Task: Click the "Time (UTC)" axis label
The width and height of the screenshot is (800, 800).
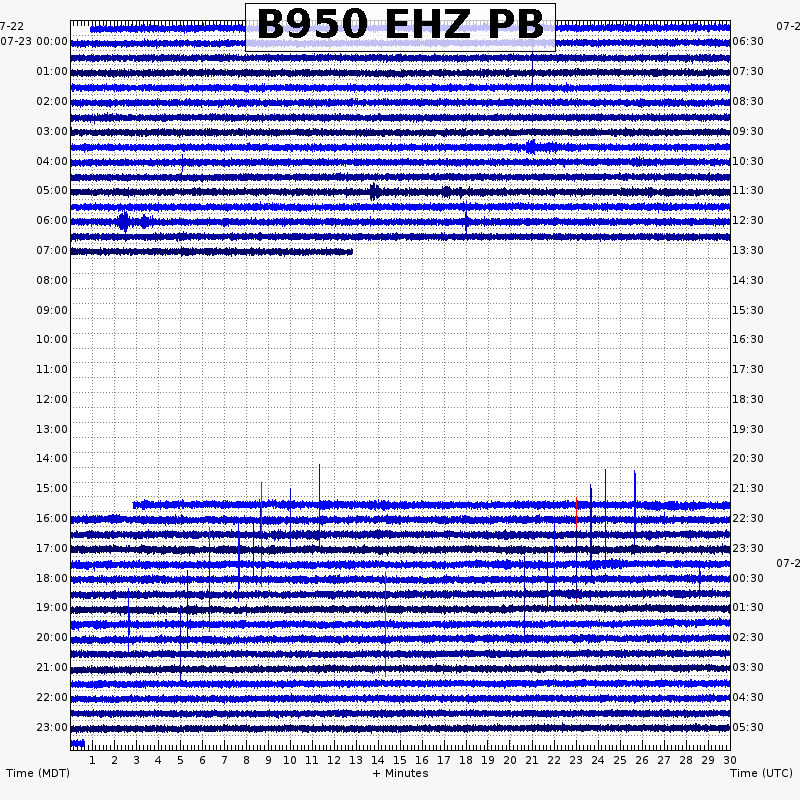Action: 761,773
